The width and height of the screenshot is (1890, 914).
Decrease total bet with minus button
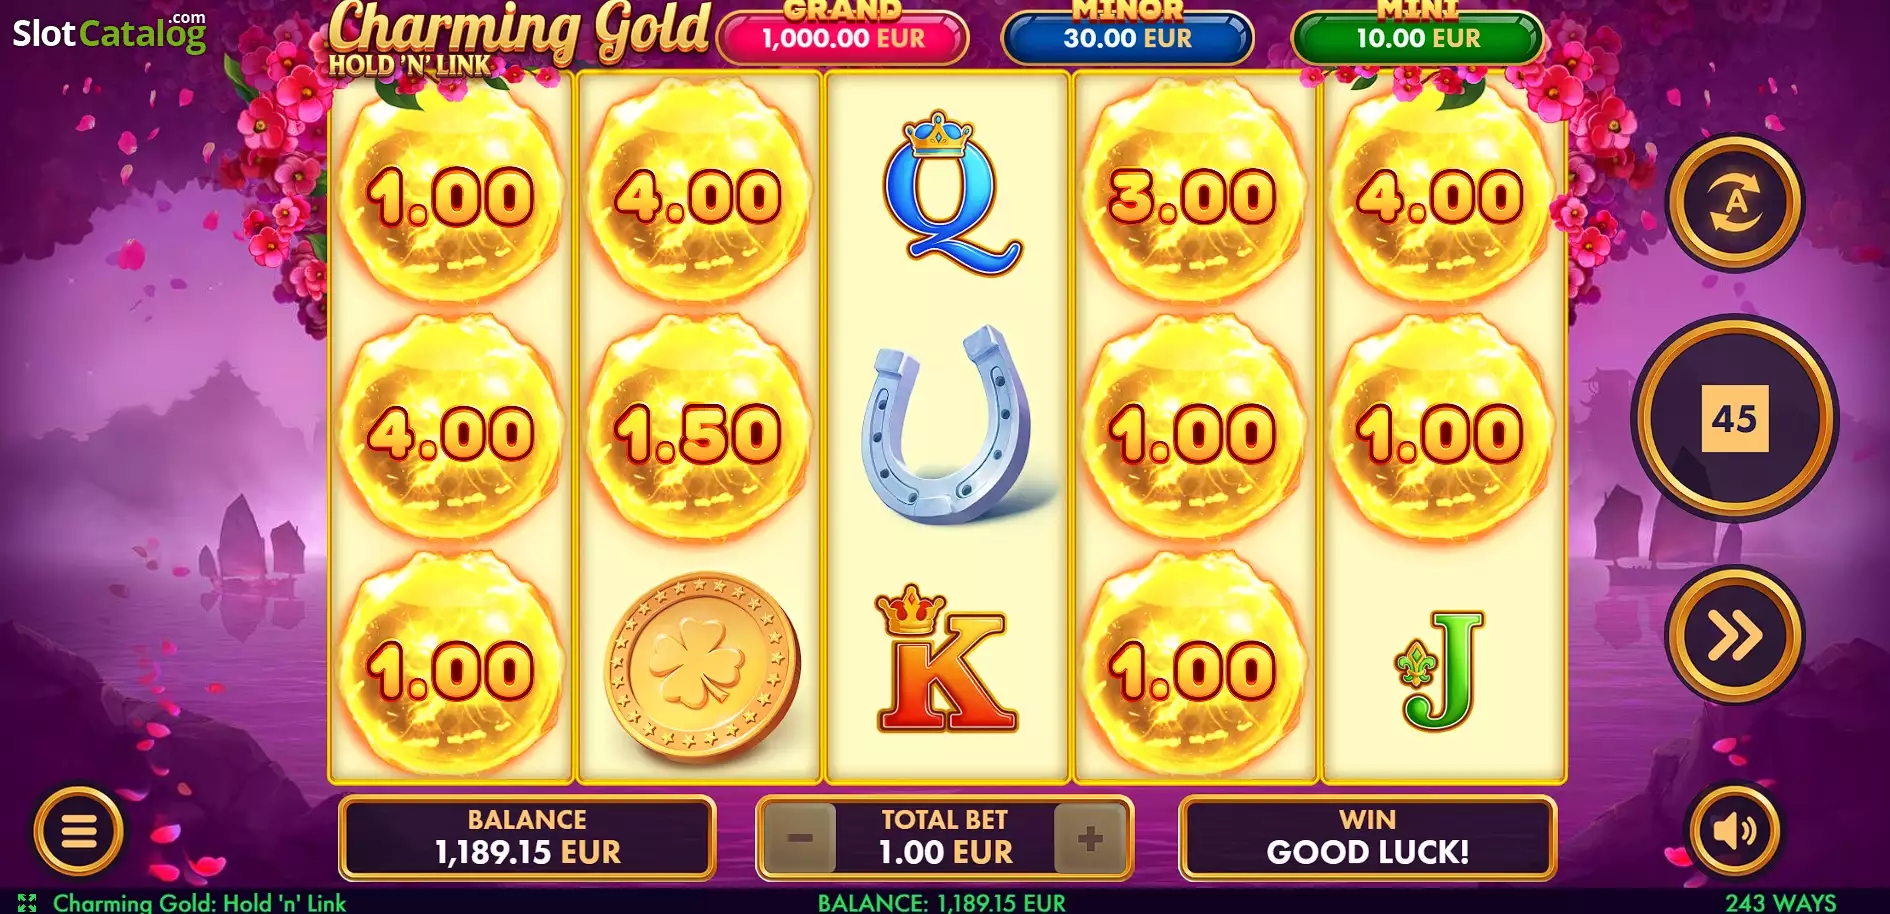coord(799,838)
